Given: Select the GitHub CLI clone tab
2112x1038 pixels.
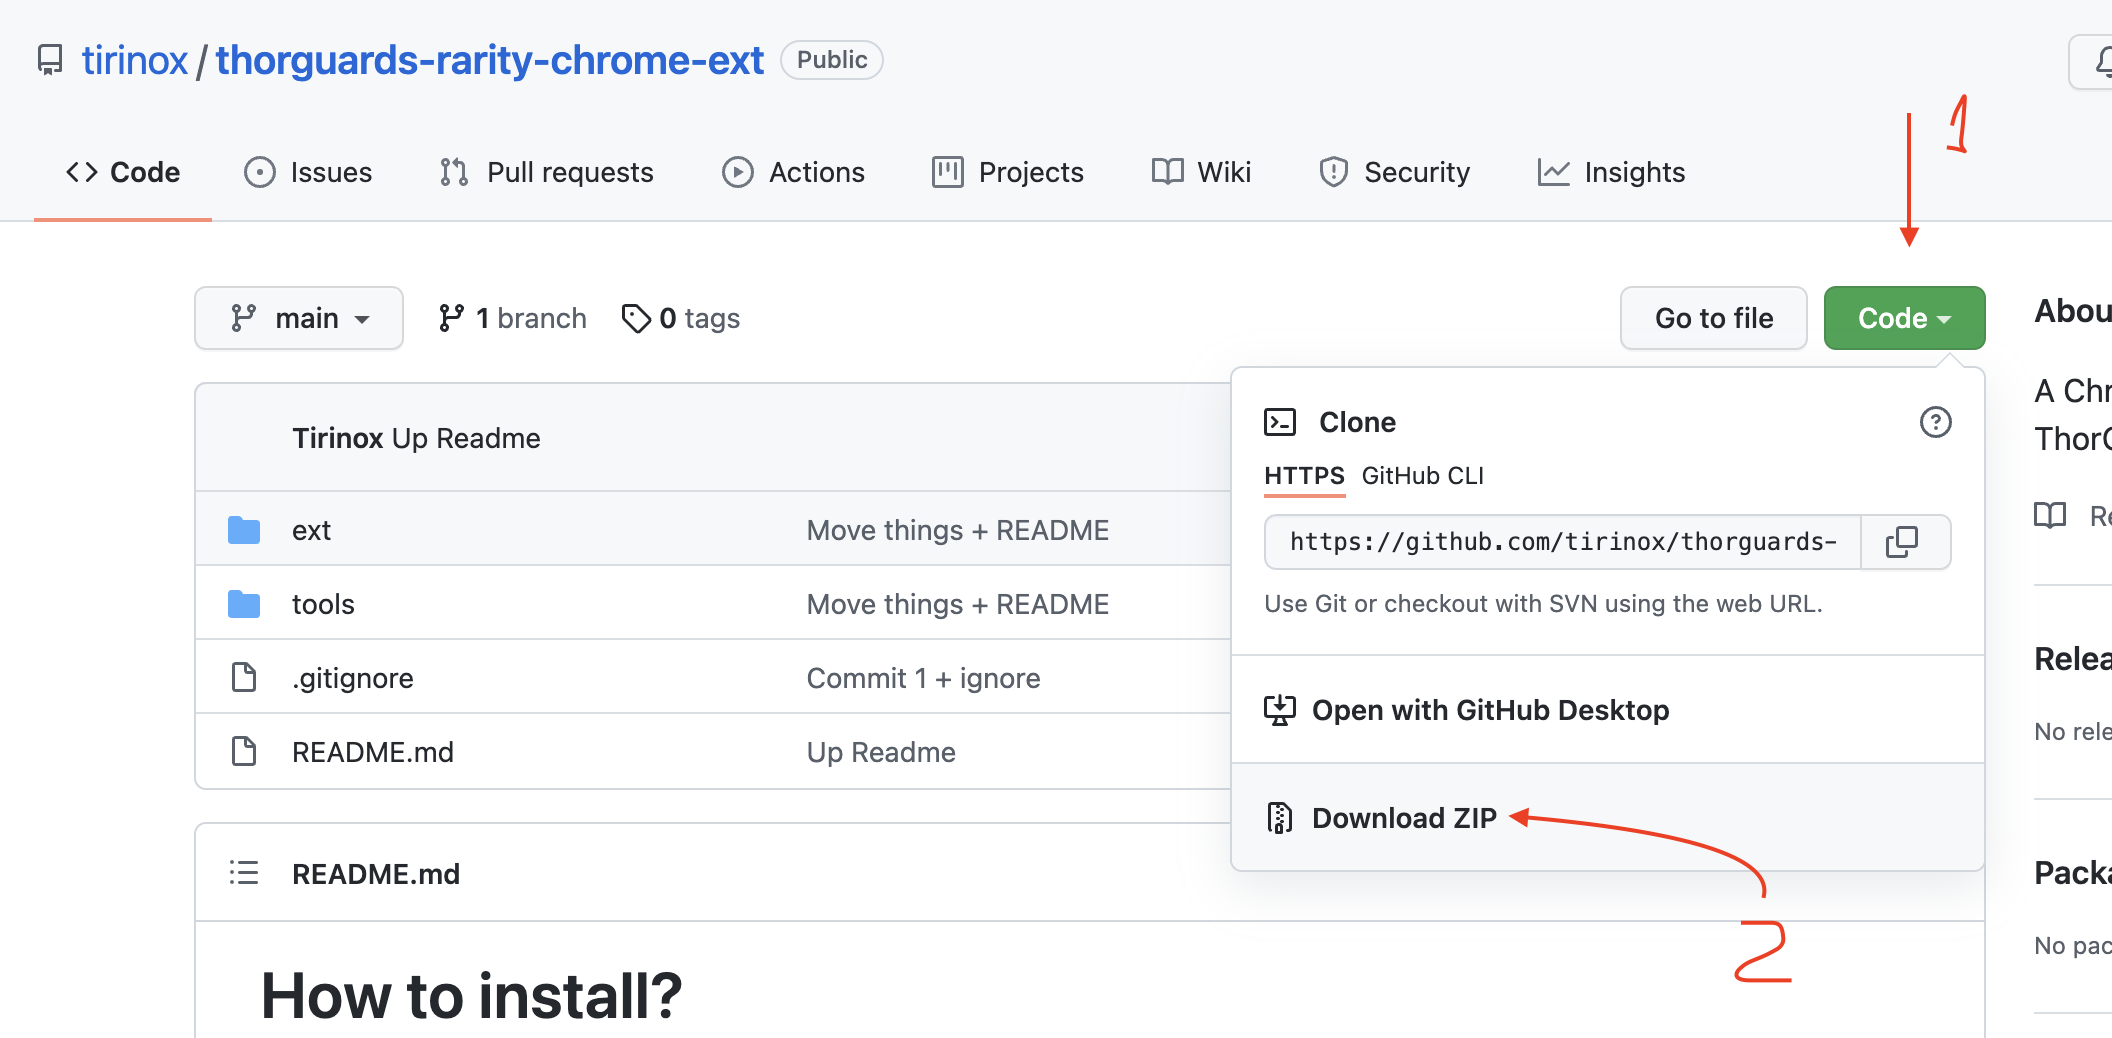Looking at the screenshot, I should coord(1423,476).
